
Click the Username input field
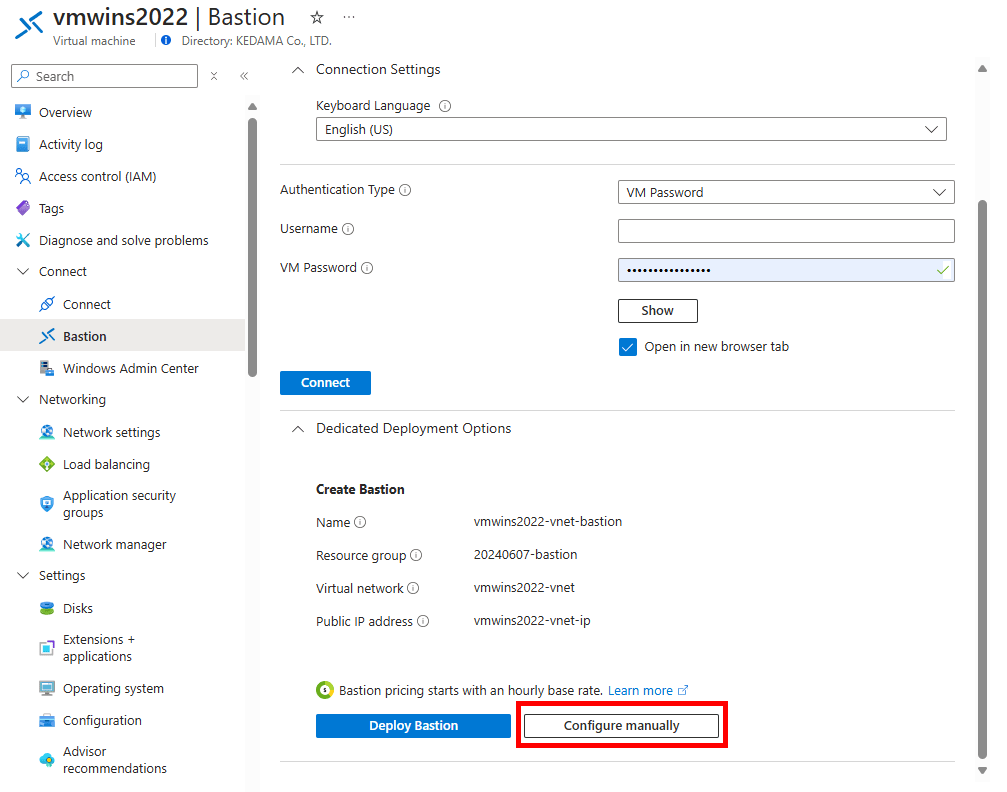coord(786,231)
